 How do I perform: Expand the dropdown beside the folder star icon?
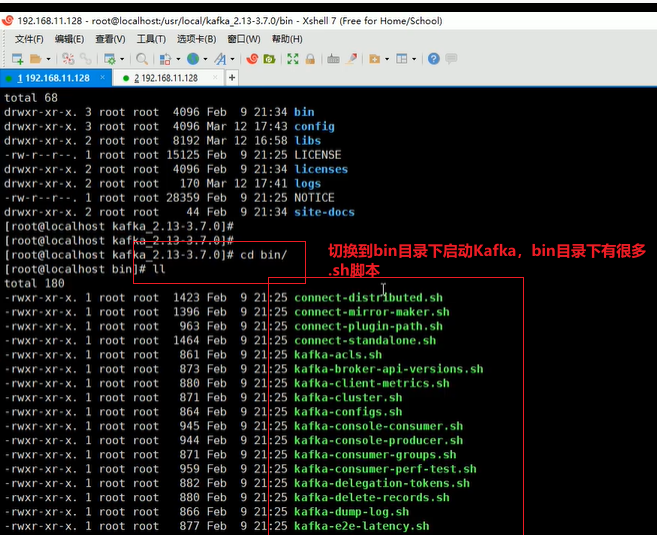pos(387,59)
